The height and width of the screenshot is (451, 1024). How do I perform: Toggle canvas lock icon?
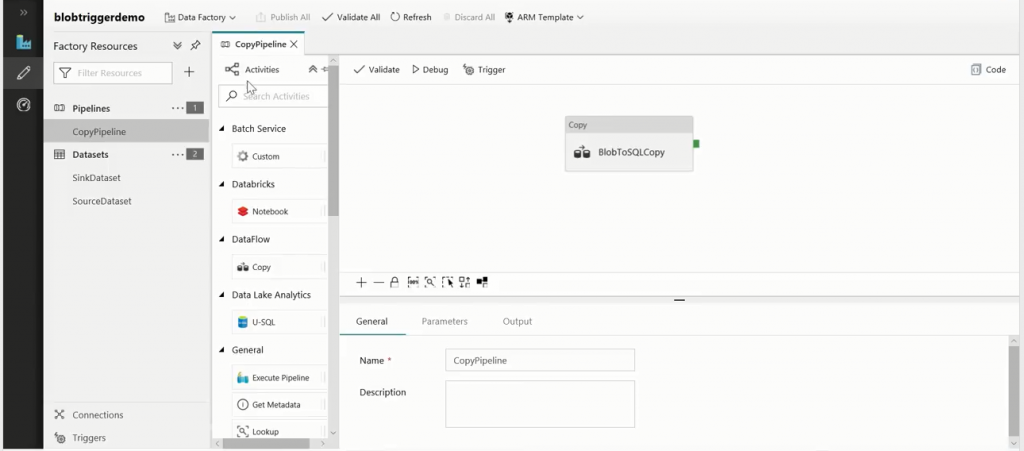point(394,283)
